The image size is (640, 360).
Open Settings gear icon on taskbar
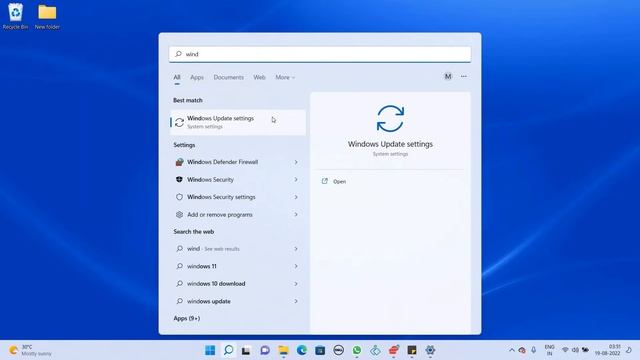(x=430, y=350)
